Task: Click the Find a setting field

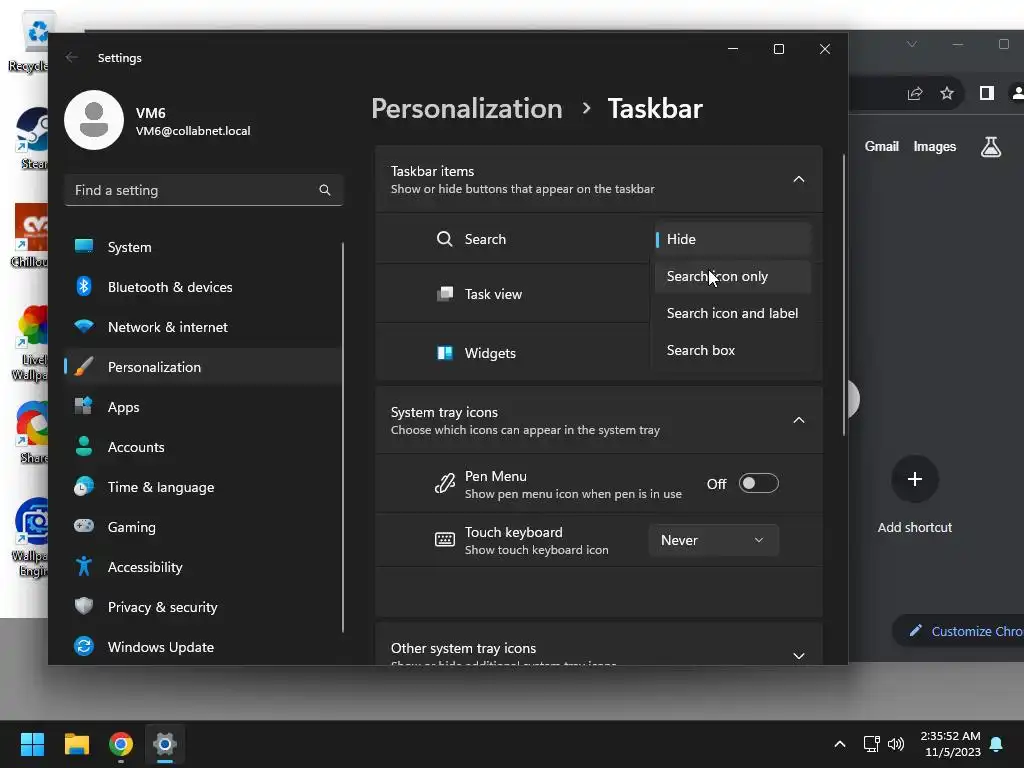Action: [204, 190]
